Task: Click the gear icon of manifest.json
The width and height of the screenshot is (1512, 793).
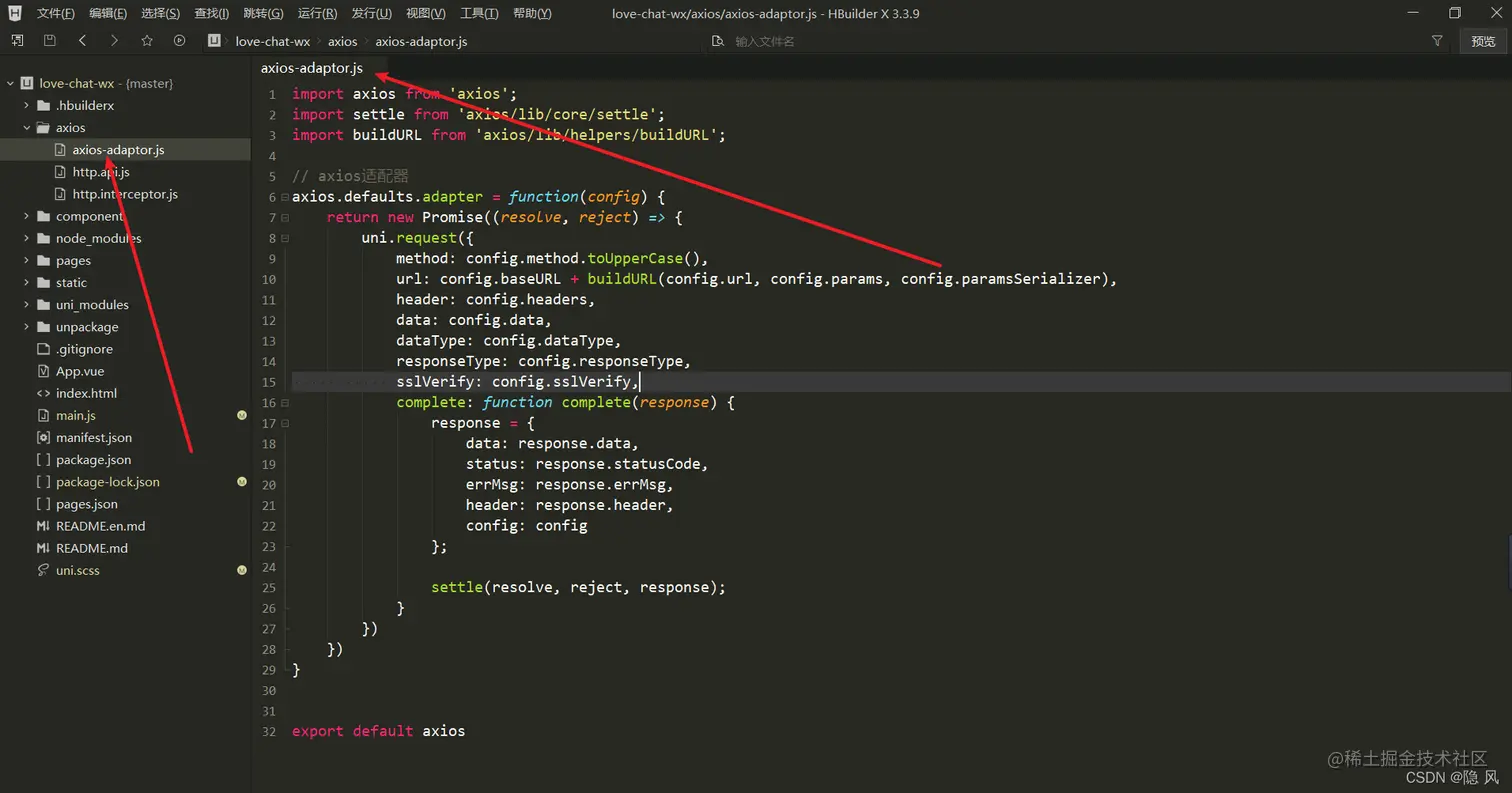Action: coord(43,437)
